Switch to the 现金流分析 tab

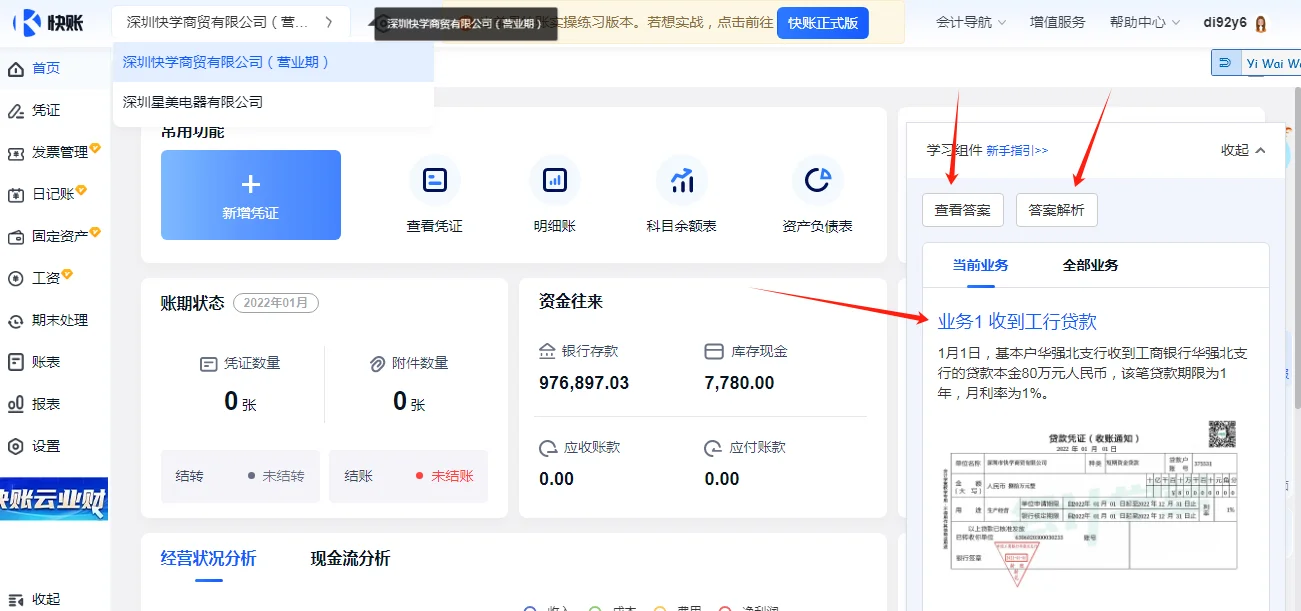(x=350, y=559)
